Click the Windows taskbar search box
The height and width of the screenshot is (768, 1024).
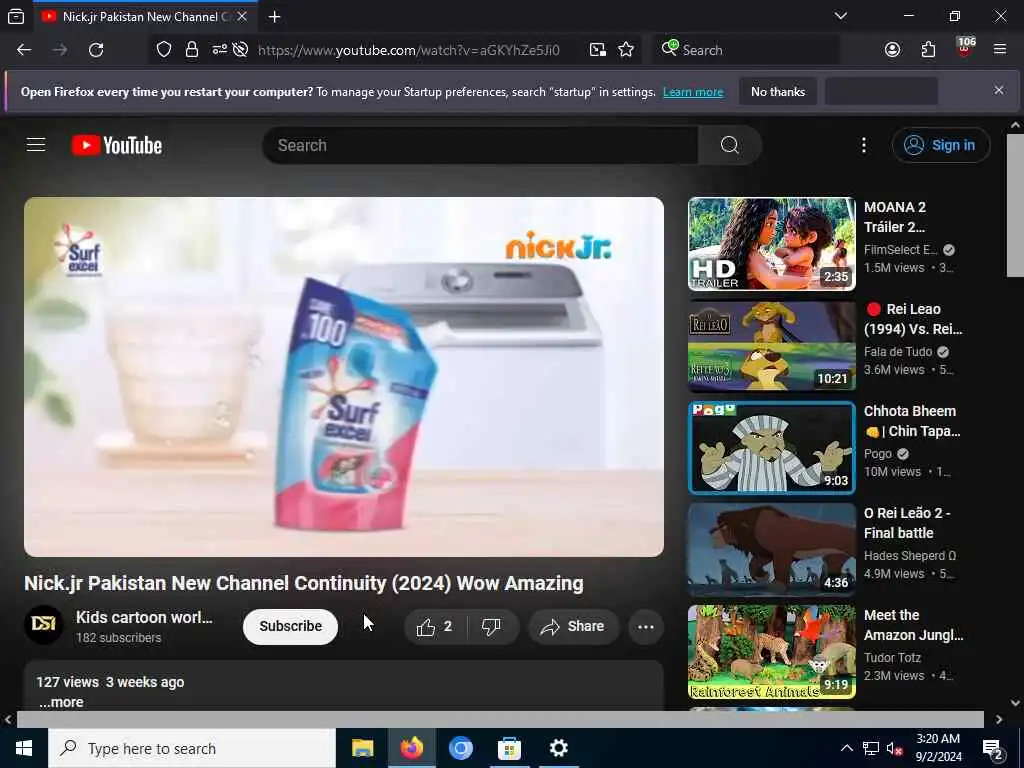[192, 748]
